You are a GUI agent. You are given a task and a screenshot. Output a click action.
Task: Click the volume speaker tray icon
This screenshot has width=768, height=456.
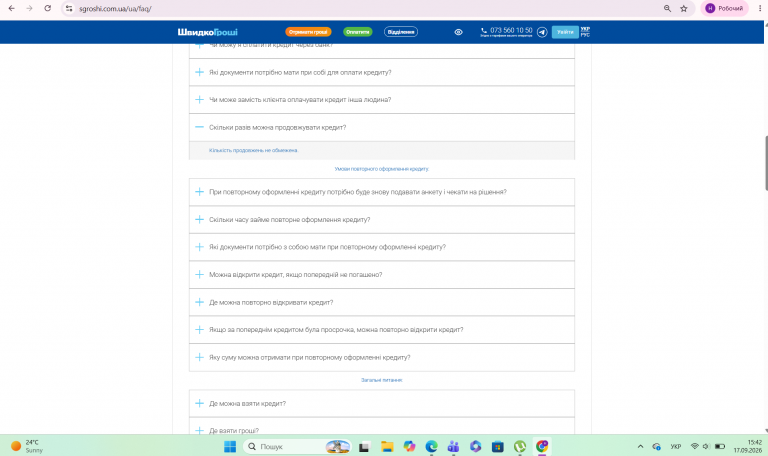tap(706, 446)
